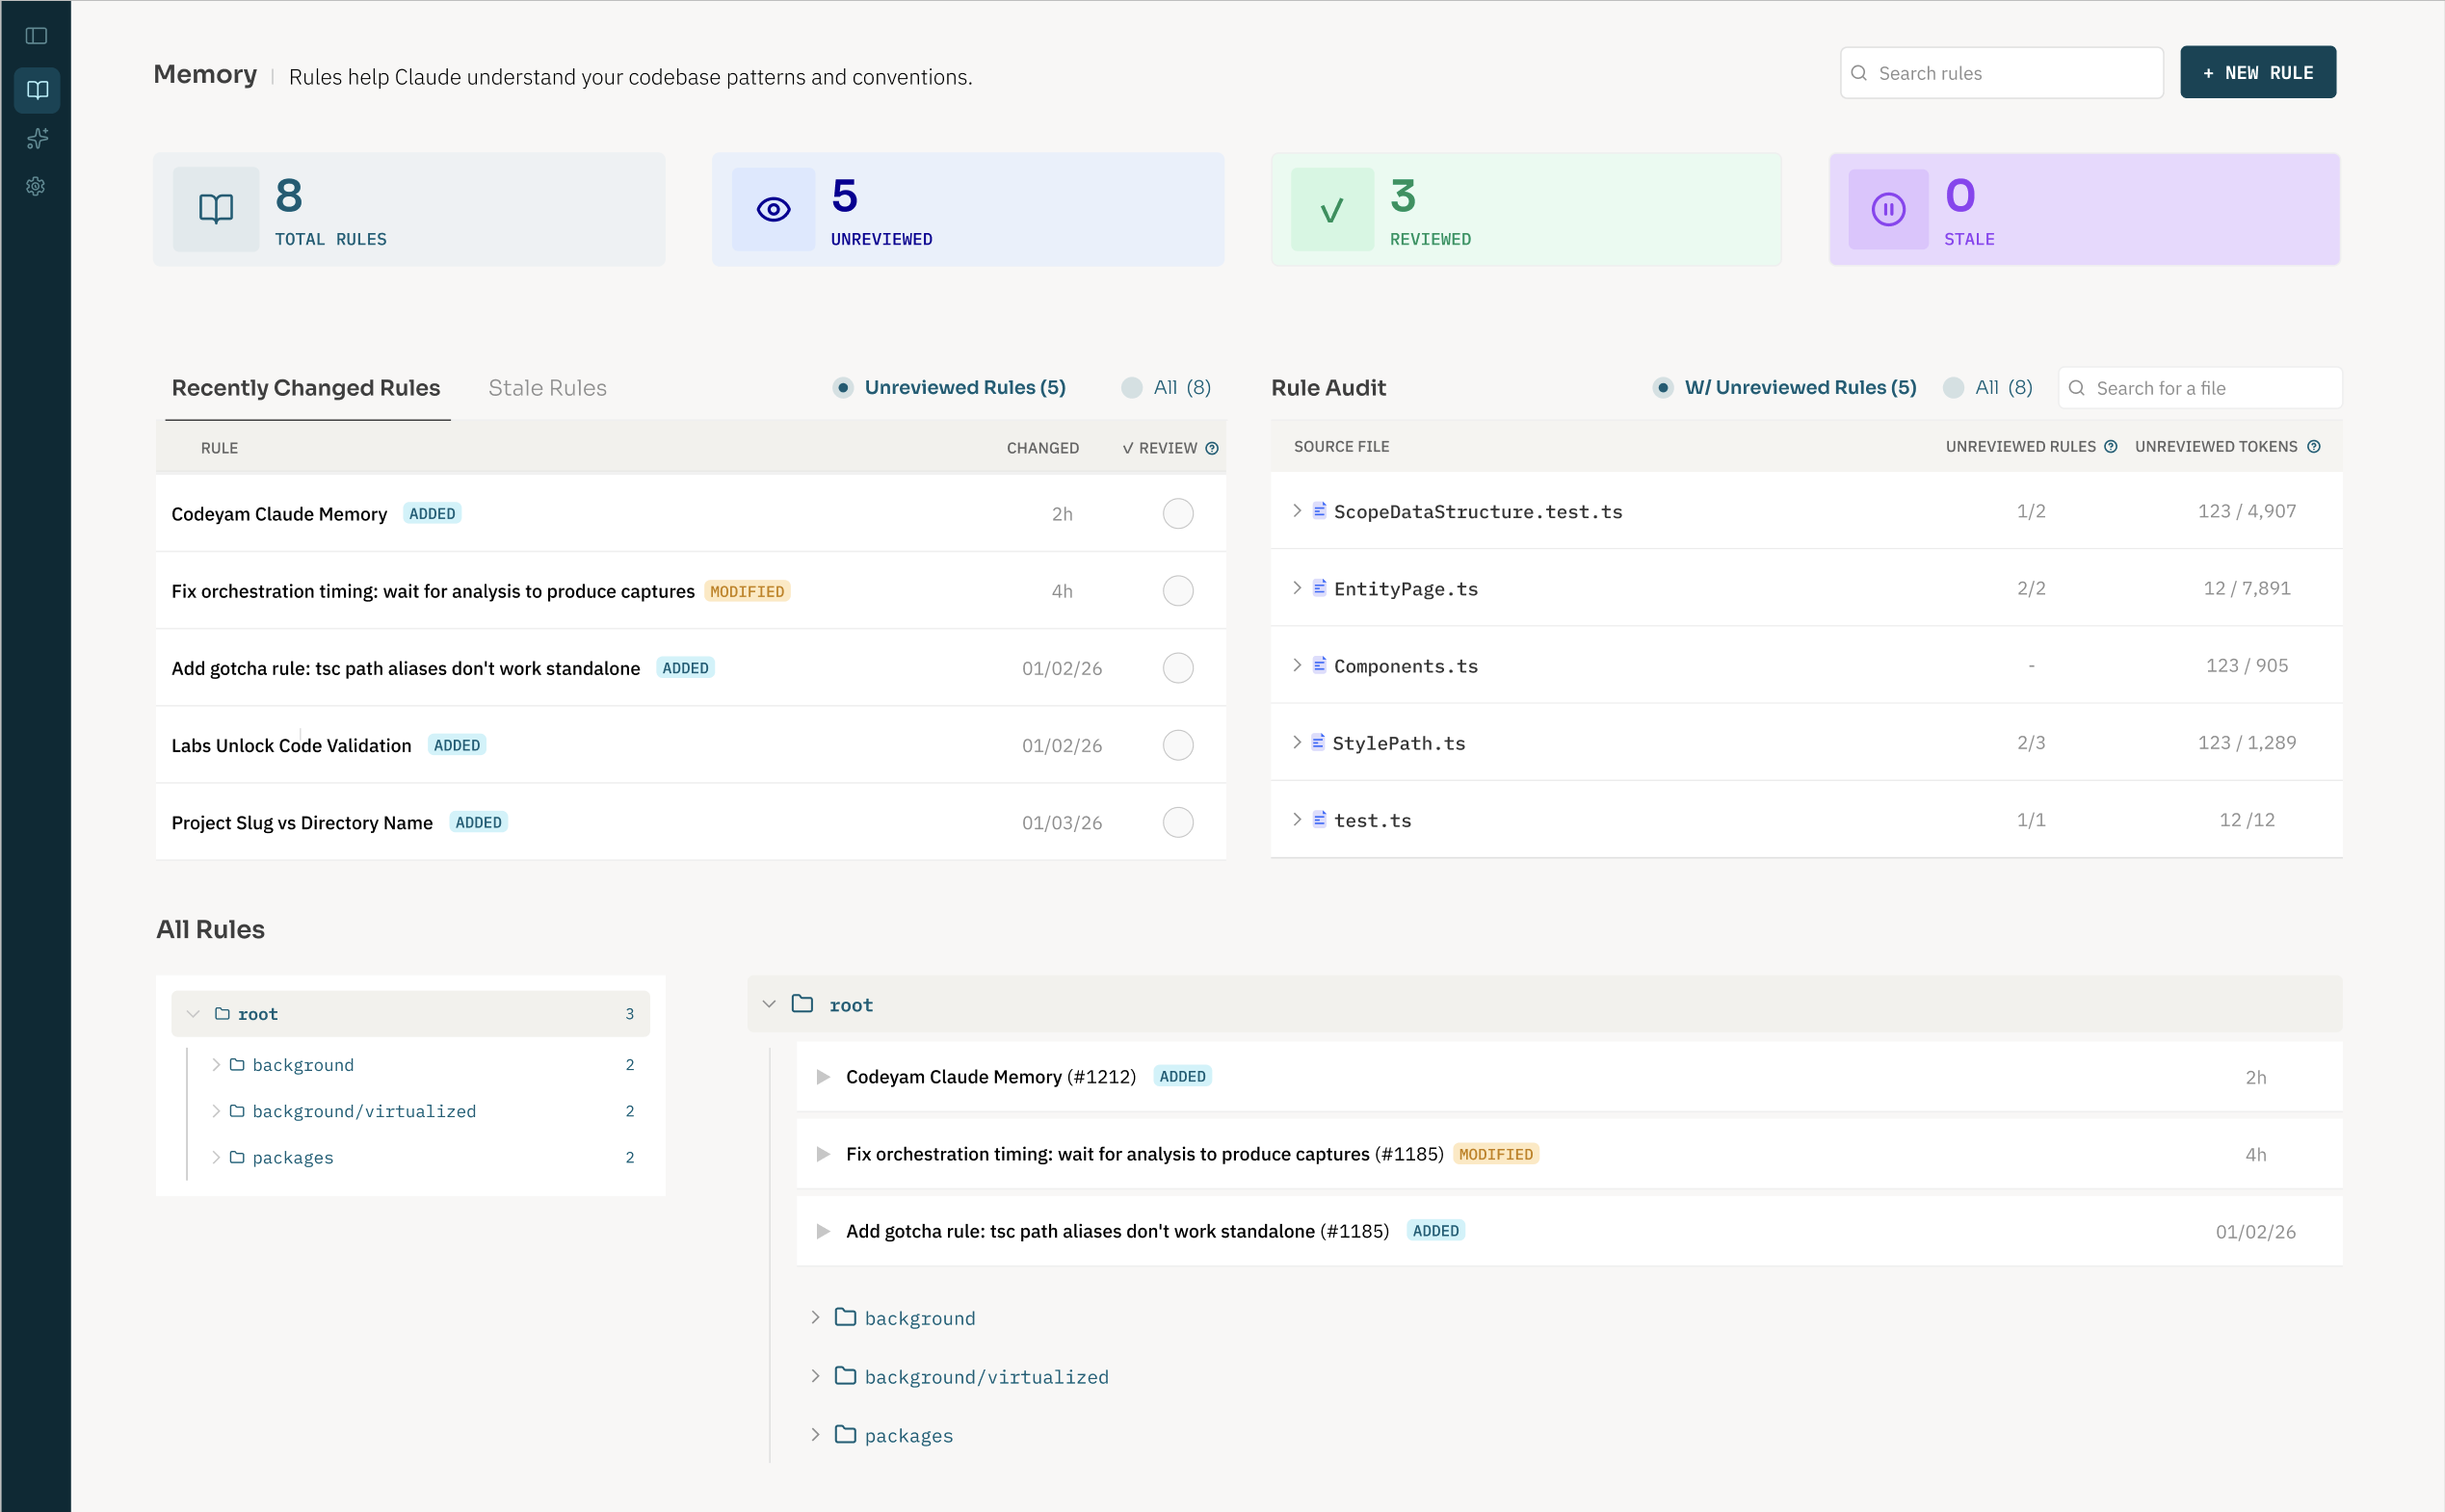Select All (8) radio in Recently Changed Rules
Viewport: 2445px width, 1512px height.
[1132, 388]
